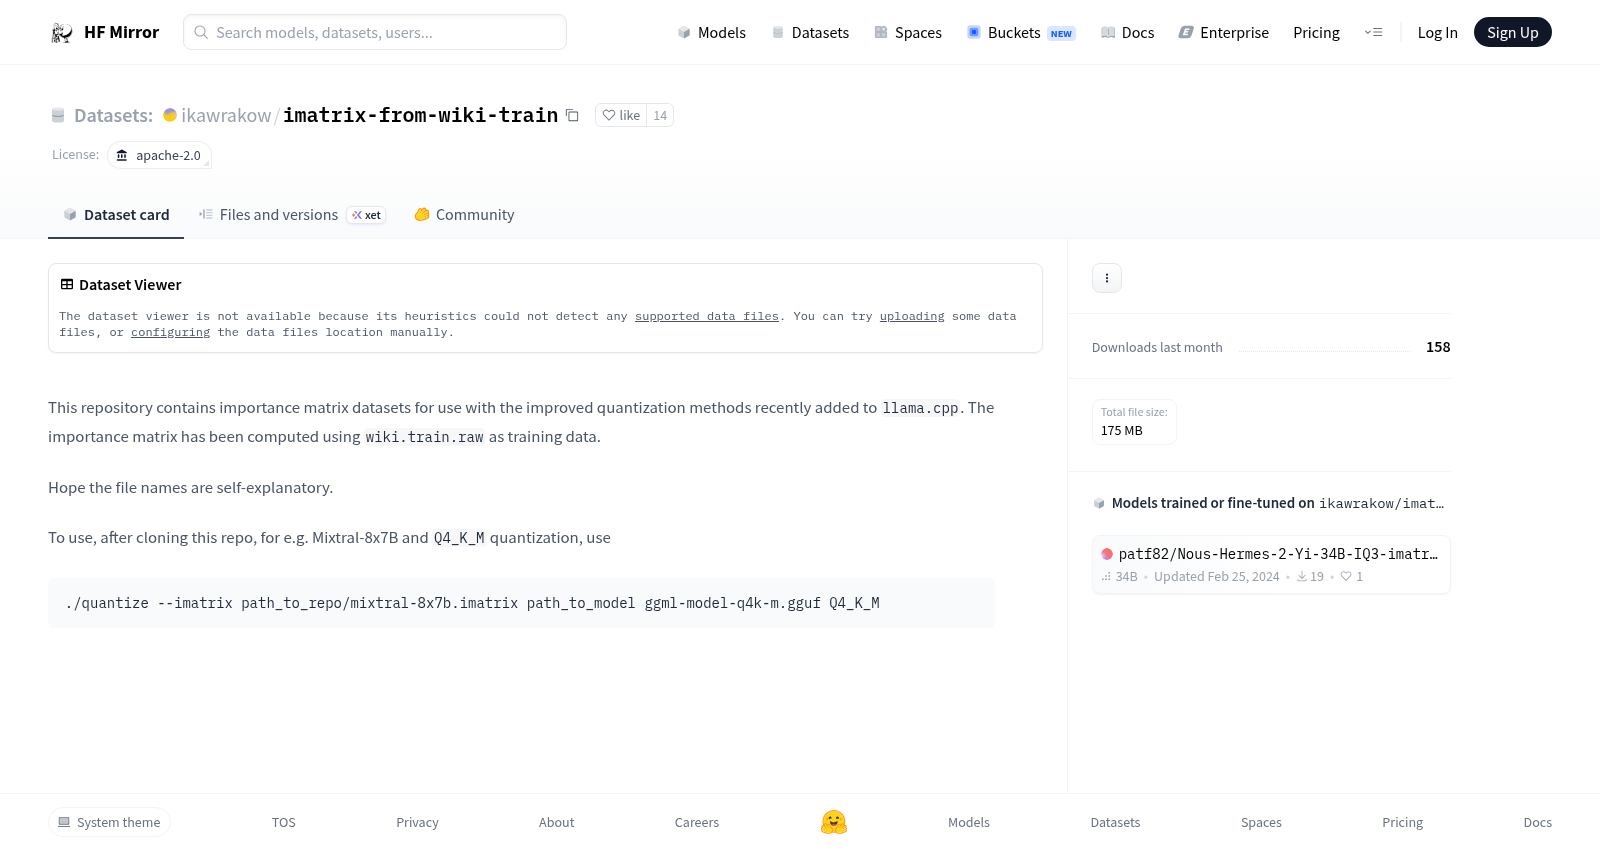Click the 'Datasets:' breadcrumb label

113,116
